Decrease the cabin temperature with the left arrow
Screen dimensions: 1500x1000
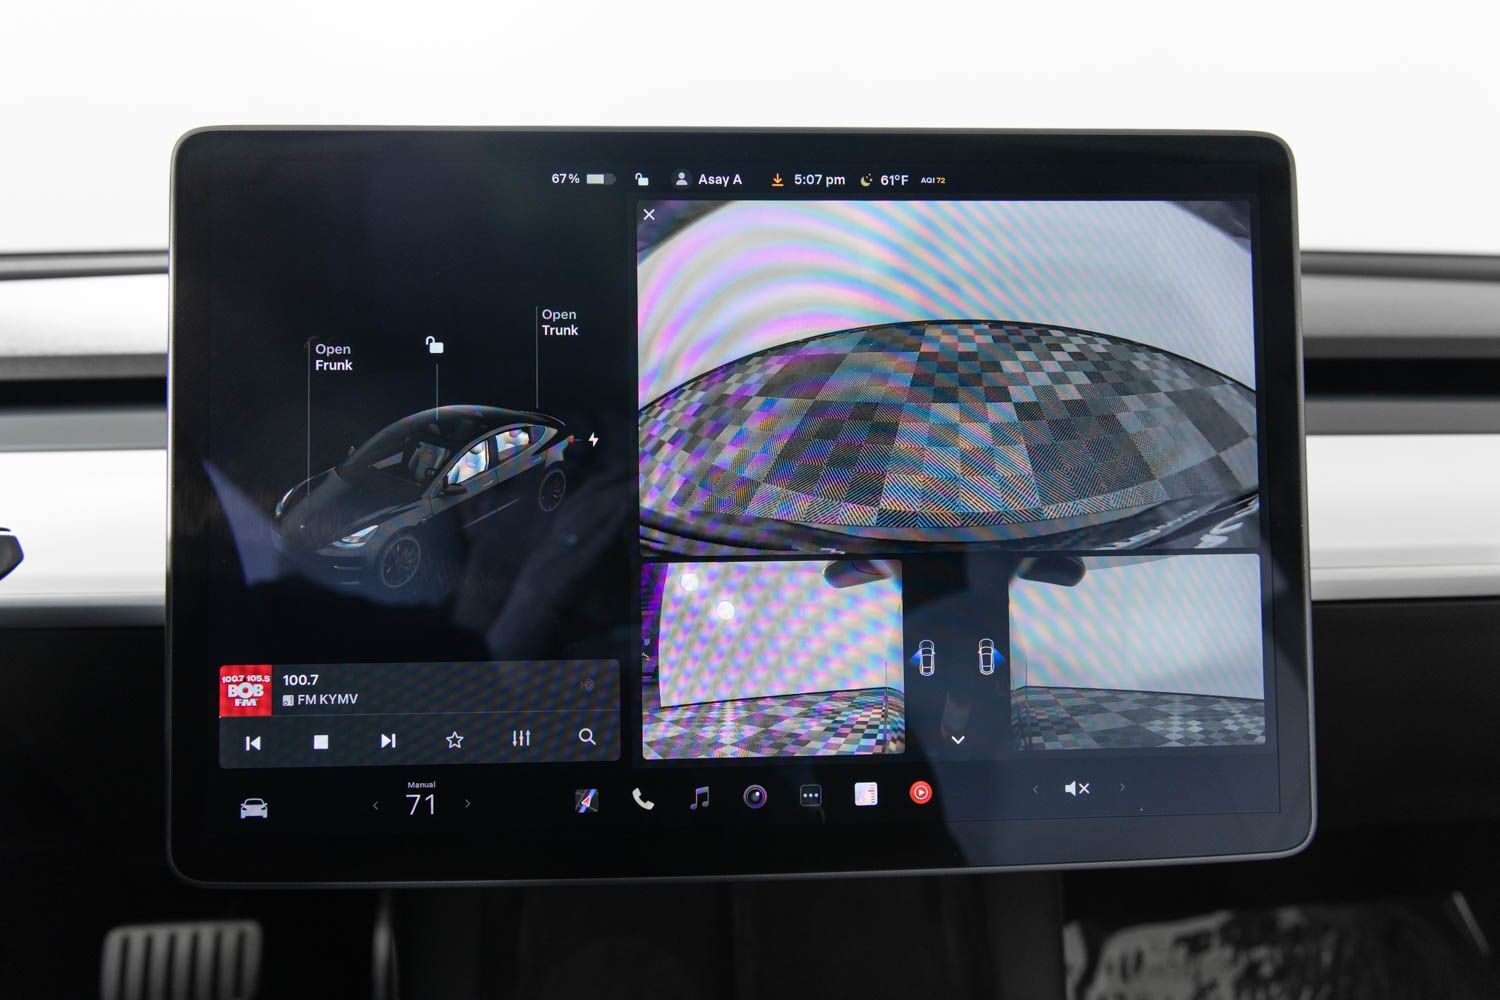[x=376, y=805]
